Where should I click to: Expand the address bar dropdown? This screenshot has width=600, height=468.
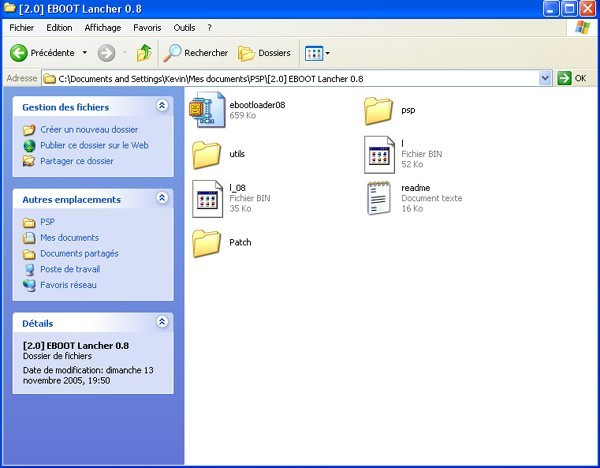(545, 78)
